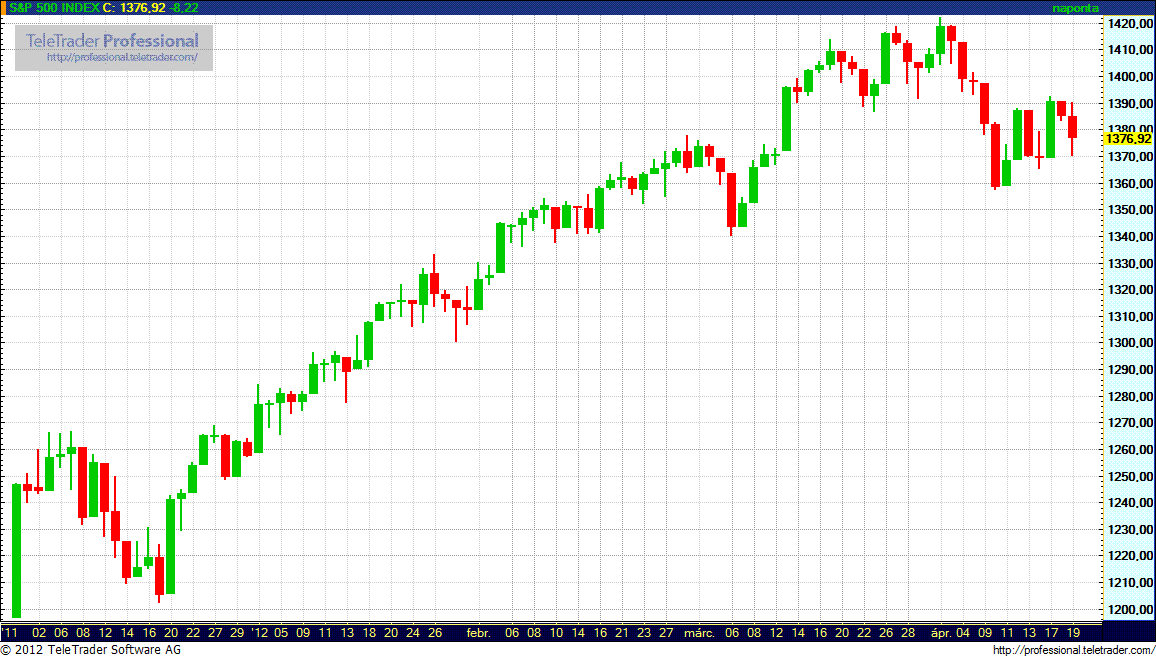Image resolution: width=1156 pixels, height=659 pixels.
Task: Click the 19 date label on time axis
Action: [1073, 632]
